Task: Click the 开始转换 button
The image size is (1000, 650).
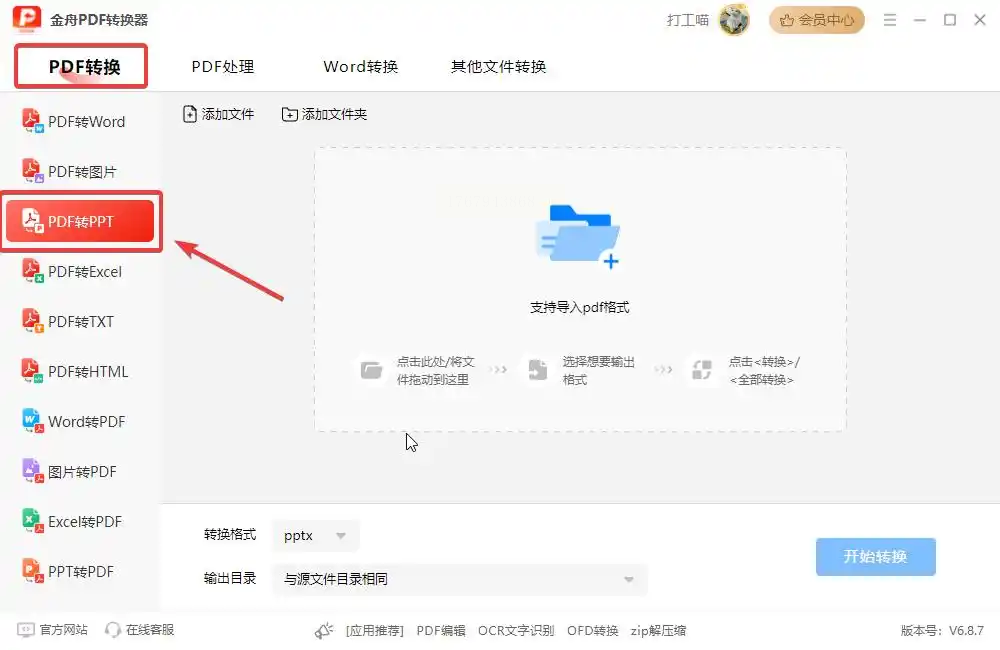Action: pyautogui.click(x=876, y=556)
